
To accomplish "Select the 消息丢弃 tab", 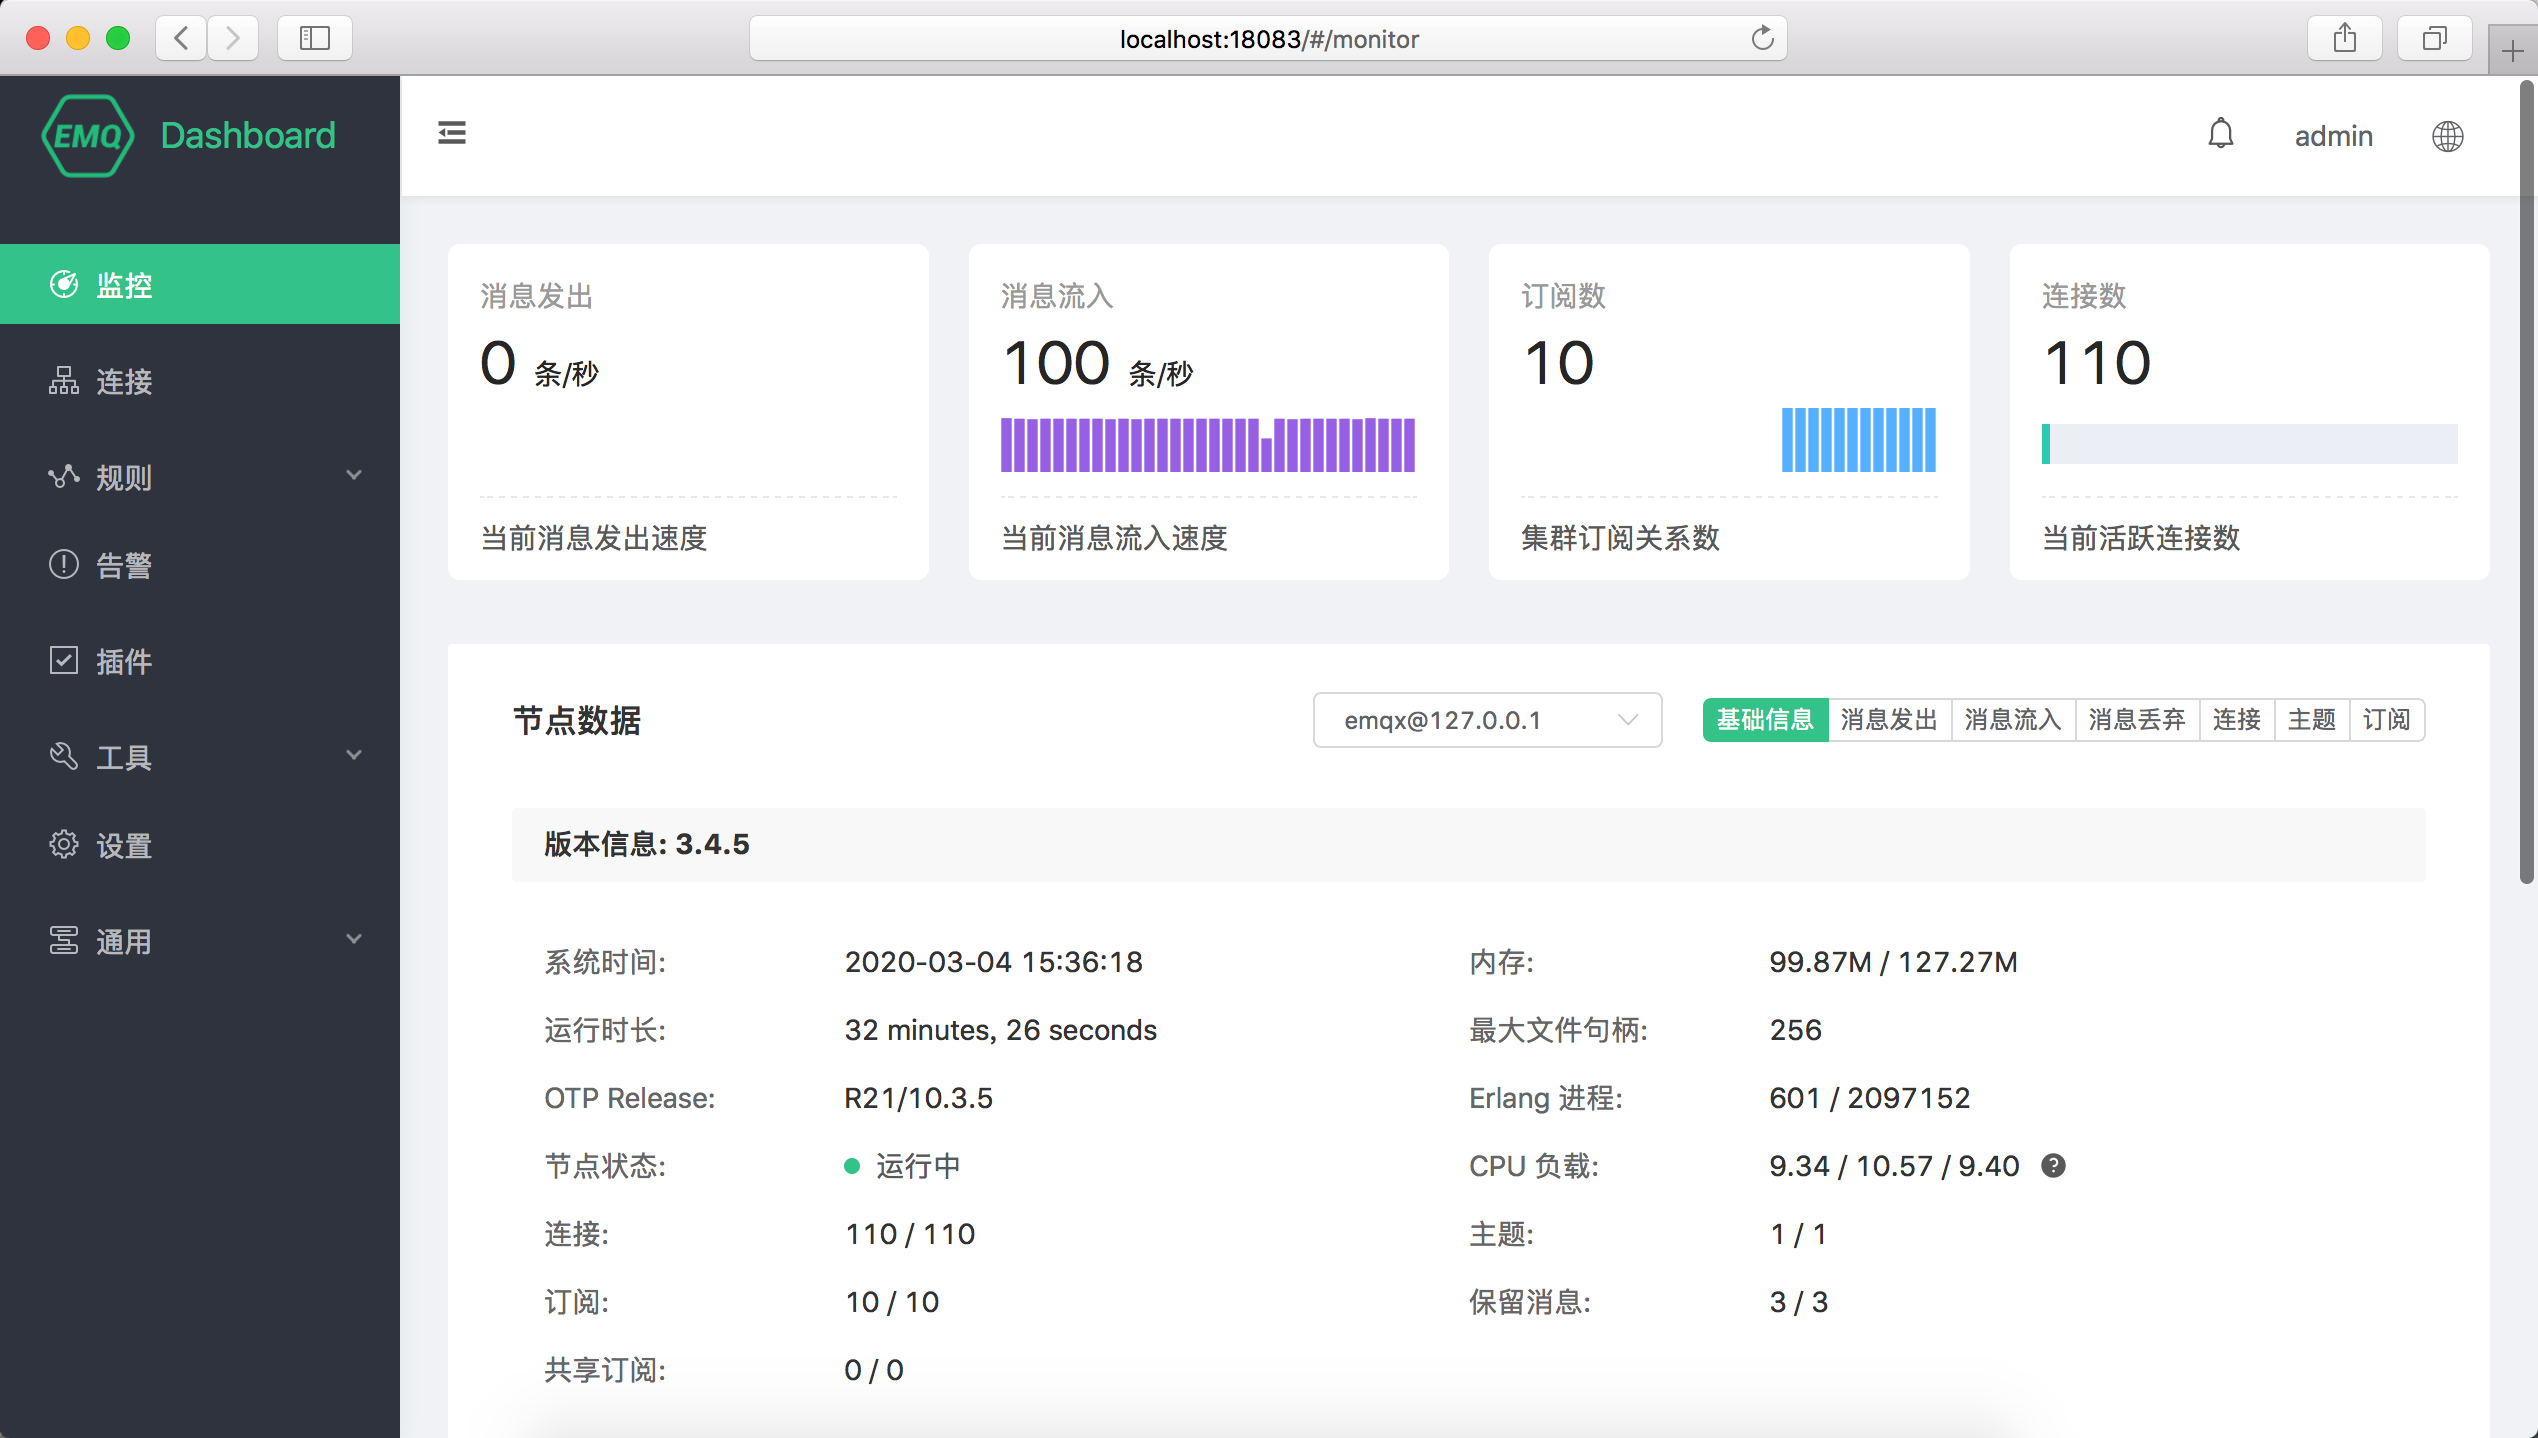I will [x=2137, y=720].
